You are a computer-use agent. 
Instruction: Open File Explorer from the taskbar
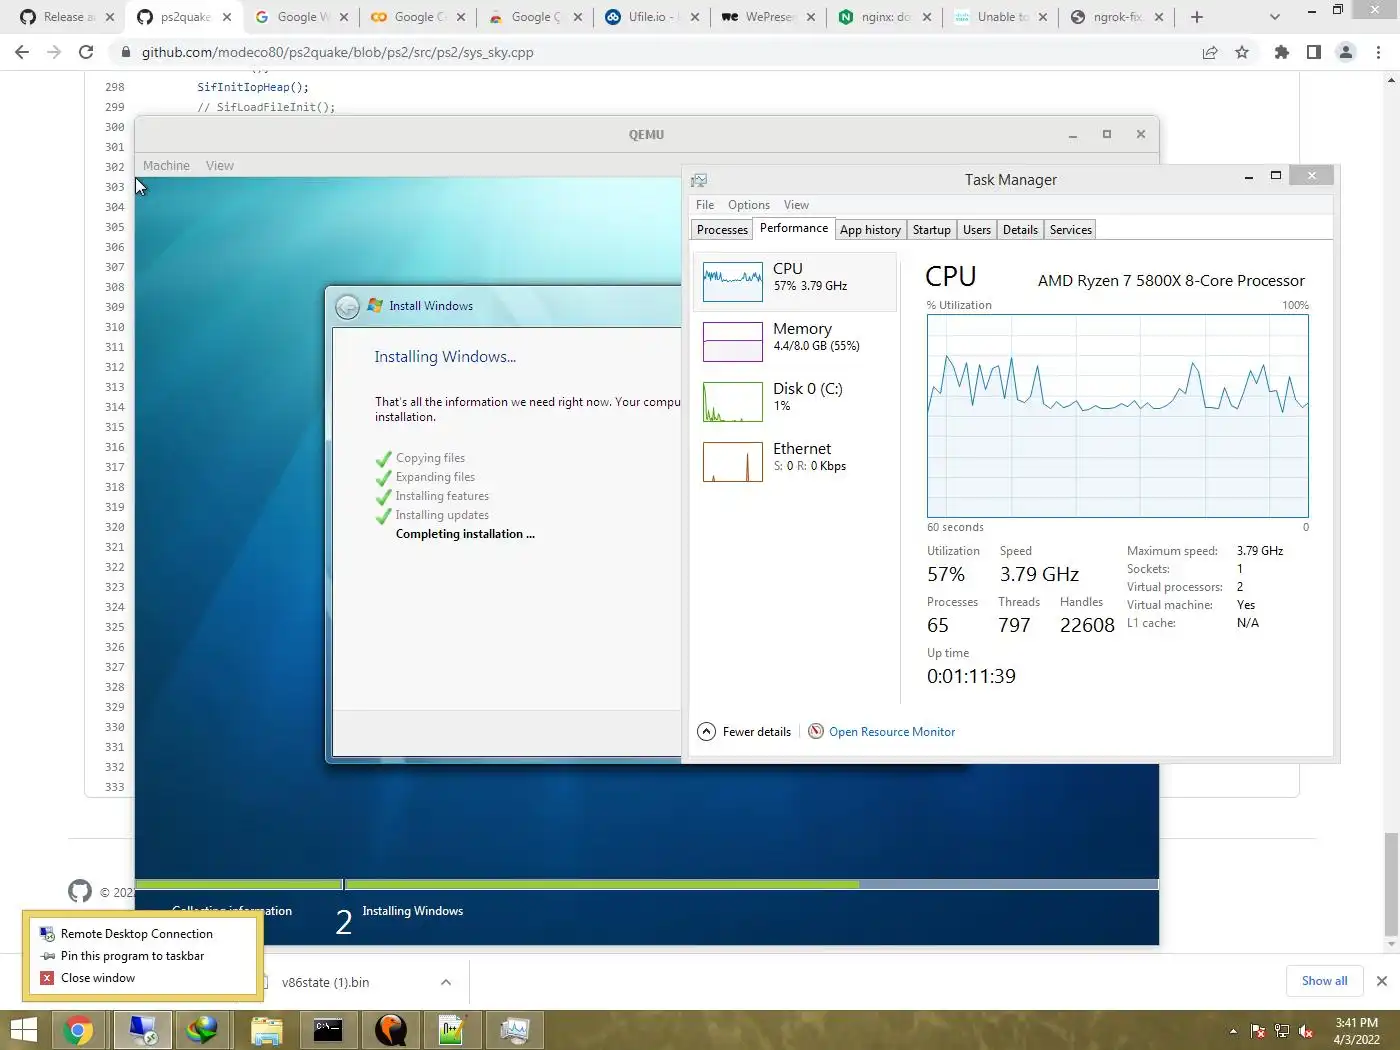coord(266,1030)
